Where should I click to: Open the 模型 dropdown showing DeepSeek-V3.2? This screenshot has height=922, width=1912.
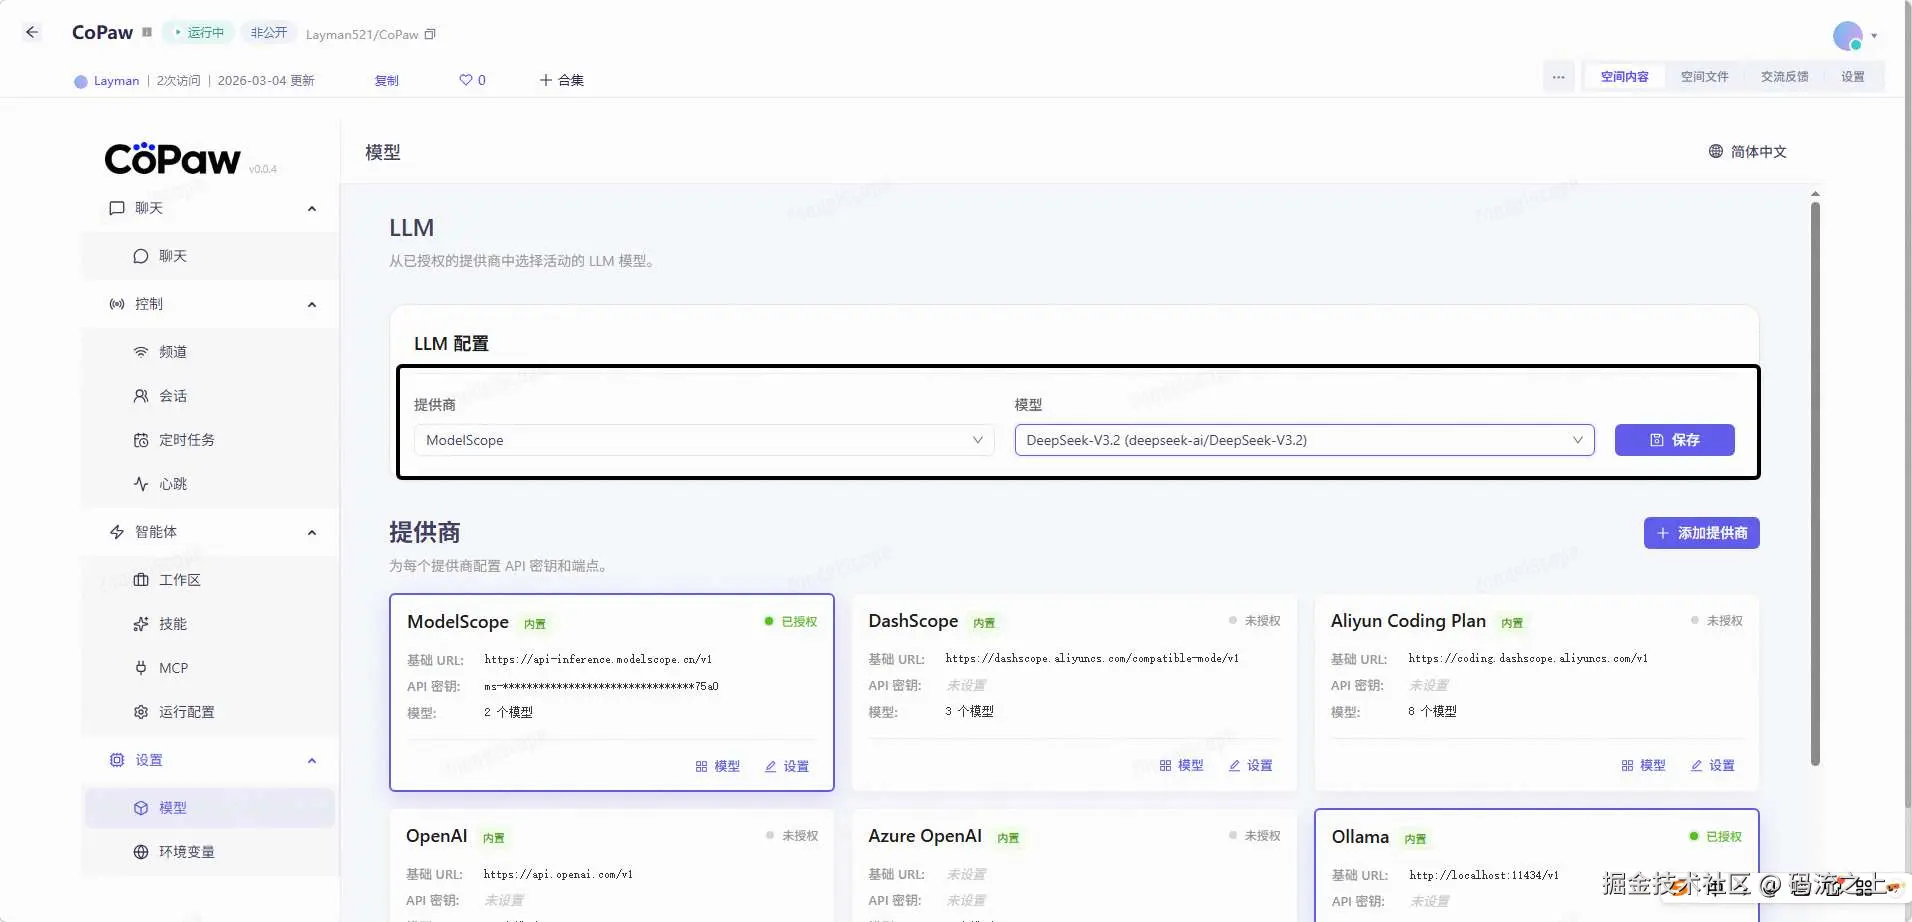(1304, 440)
